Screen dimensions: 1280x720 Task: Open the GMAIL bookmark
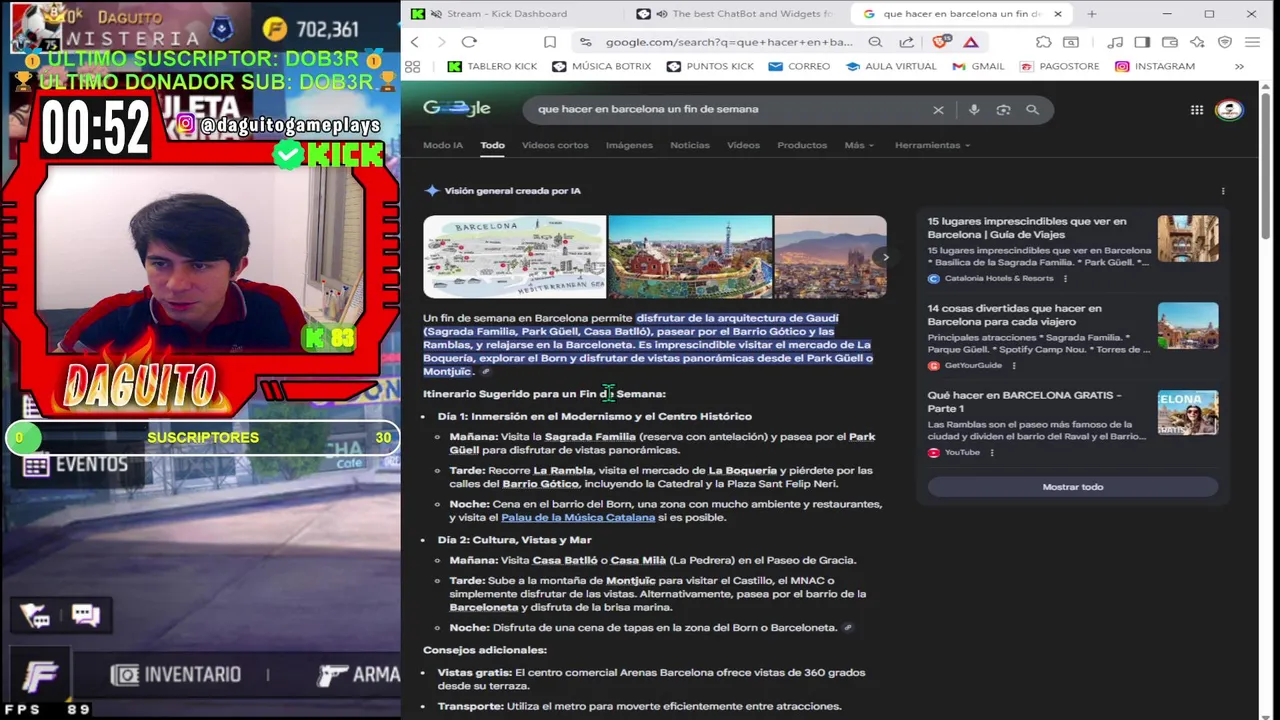coord(978,66)
